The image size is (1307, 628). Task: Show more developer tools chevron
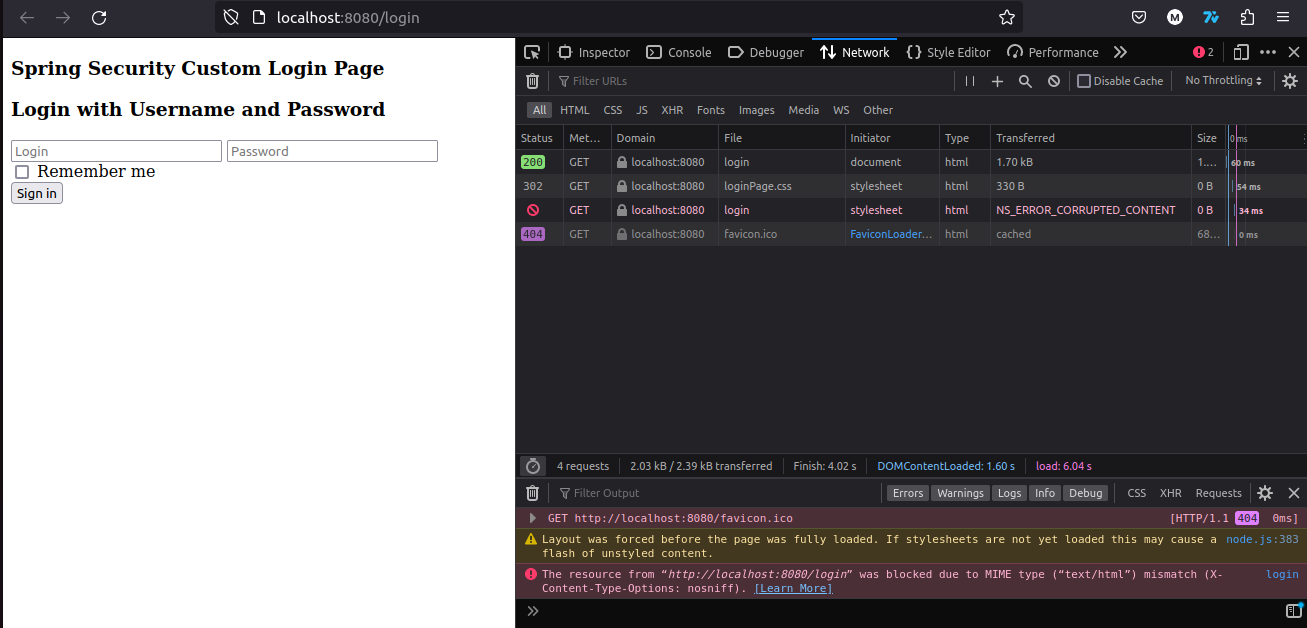1120,52
